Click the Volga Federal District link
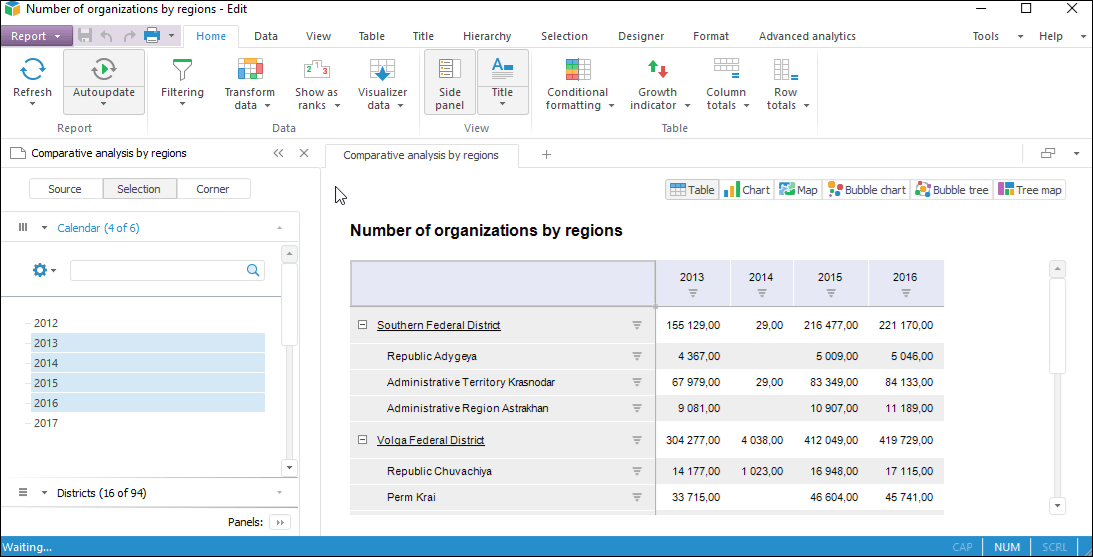This screenshot has width=1093, height=557. 430,440
